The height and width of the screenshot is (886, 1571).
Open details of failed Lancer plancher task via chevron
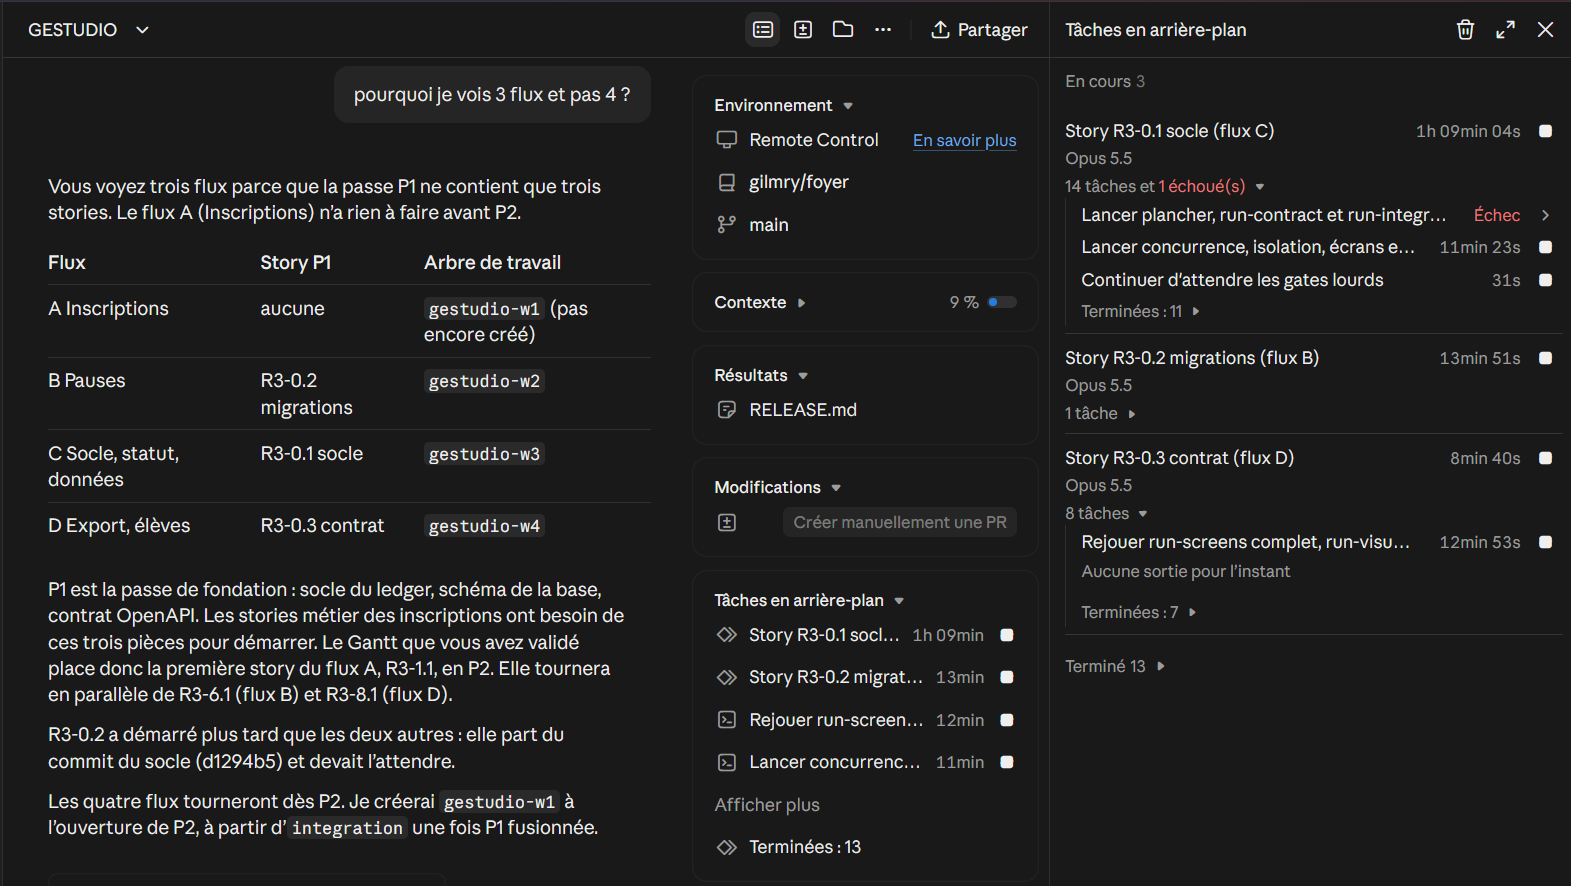click(x=1545, y=215)
